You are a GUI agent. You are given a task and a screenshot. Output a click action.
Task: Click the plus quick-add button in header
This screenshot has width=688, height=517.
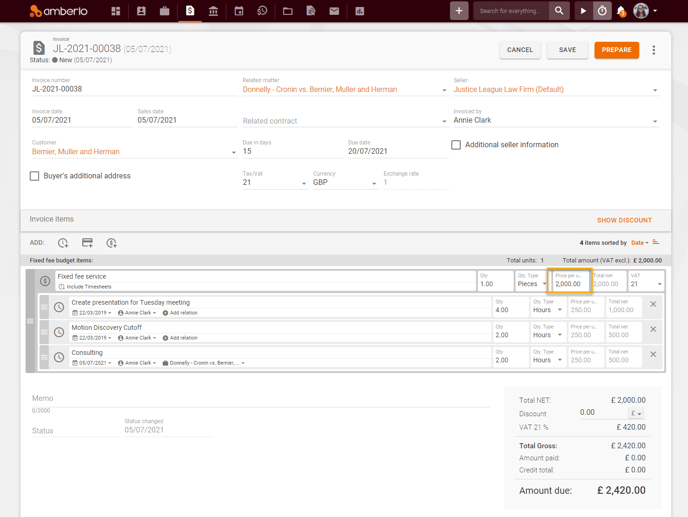(x=459, y=11)
